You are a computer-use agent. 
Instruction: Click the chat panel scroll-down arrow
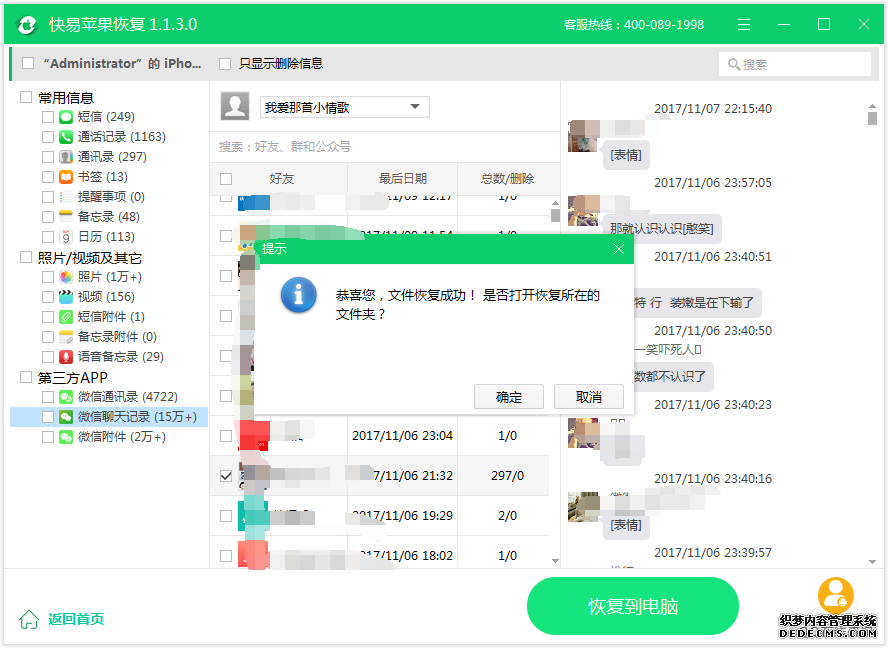click(x=872, y=561)
